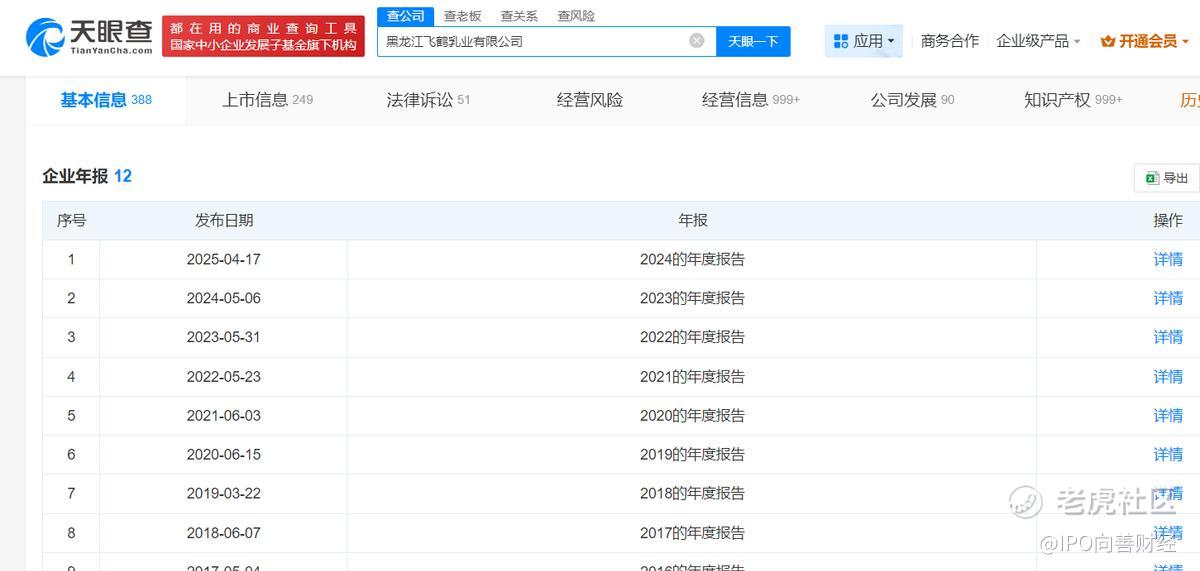
Task: Click the 2021的年度报告 cell
Action: coord(692,376)
